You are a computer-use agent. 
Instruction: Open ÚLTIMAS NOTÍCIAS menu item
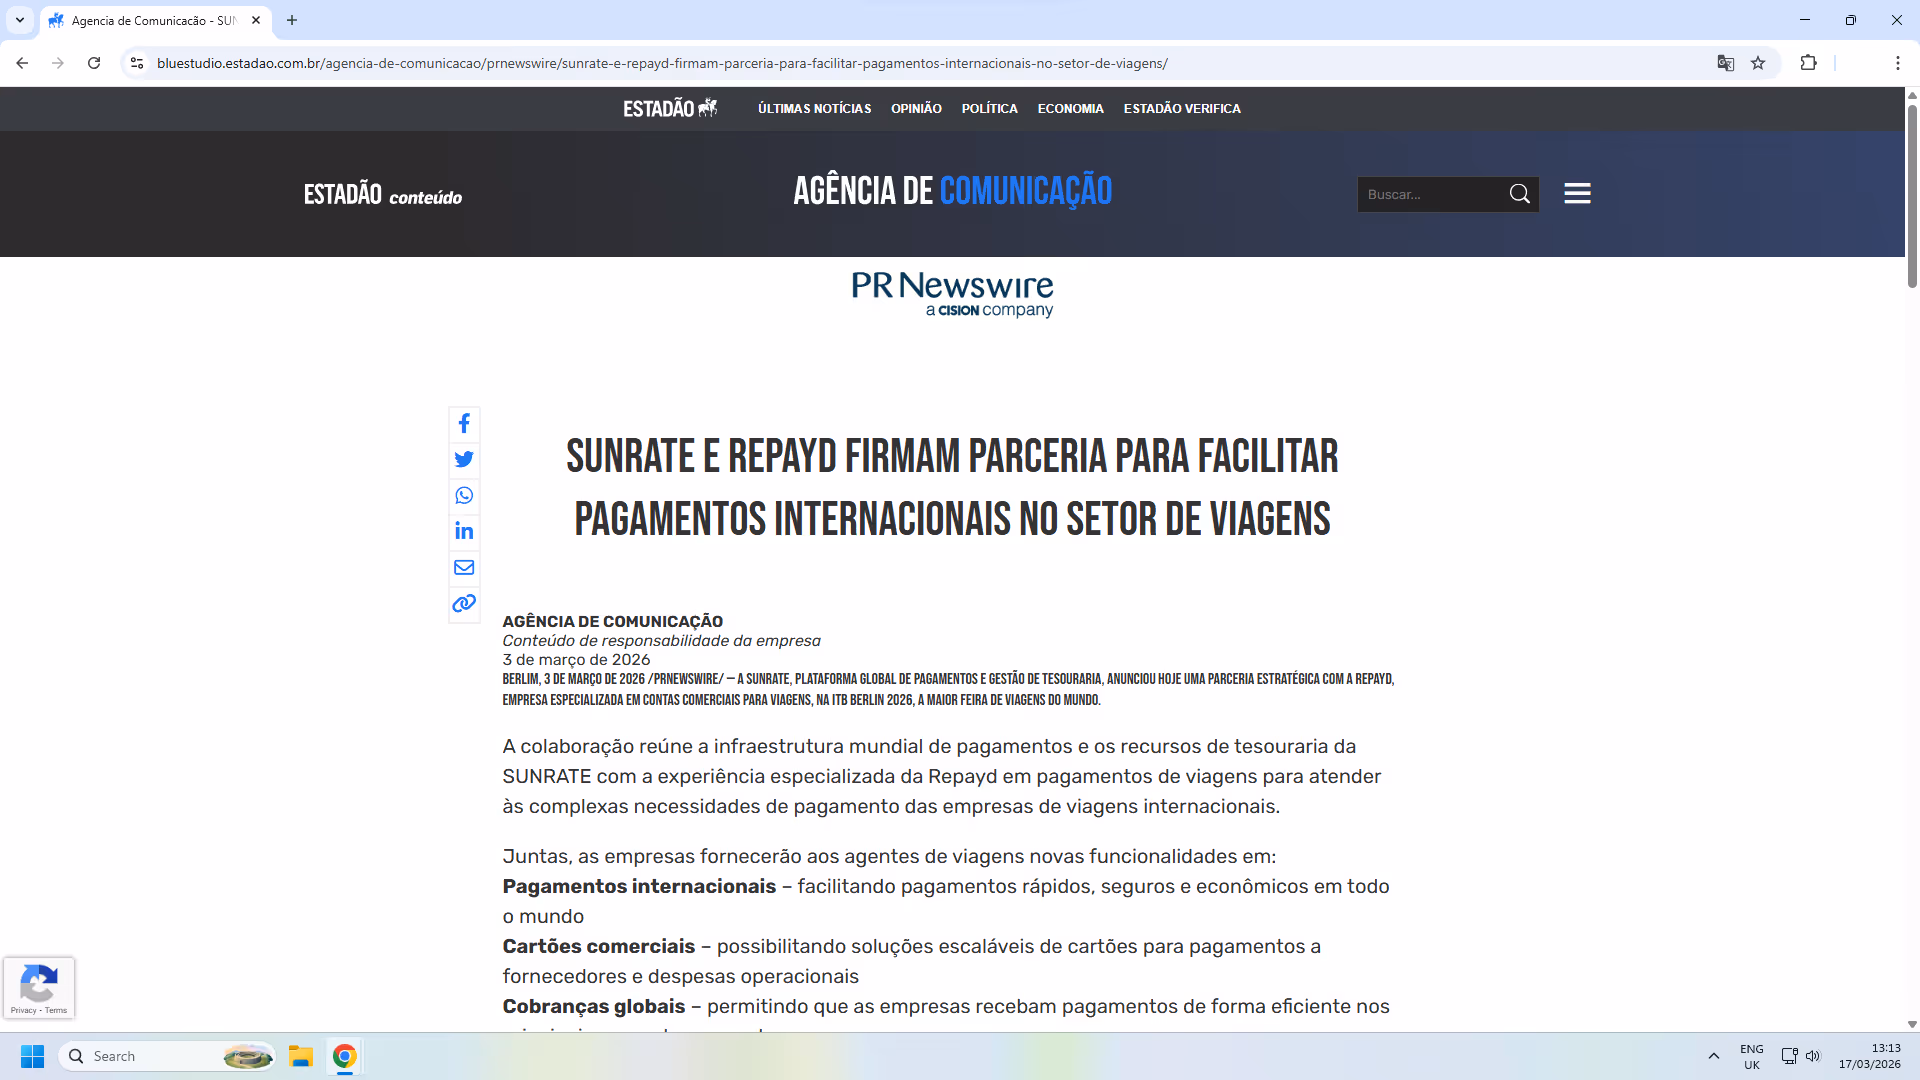(814, 108)
